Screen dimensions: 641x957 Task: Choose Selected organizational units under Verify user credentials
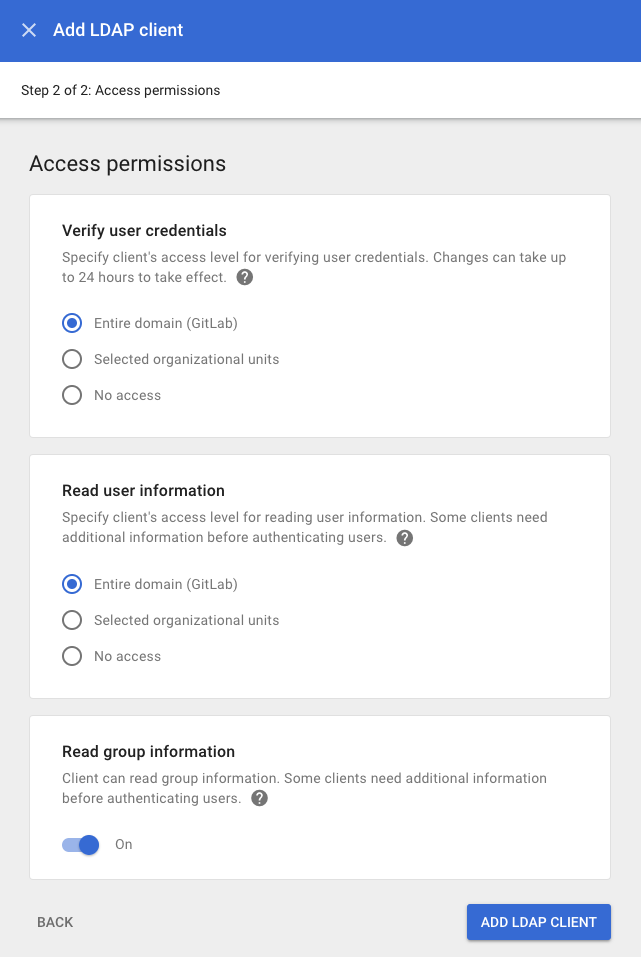71,359
